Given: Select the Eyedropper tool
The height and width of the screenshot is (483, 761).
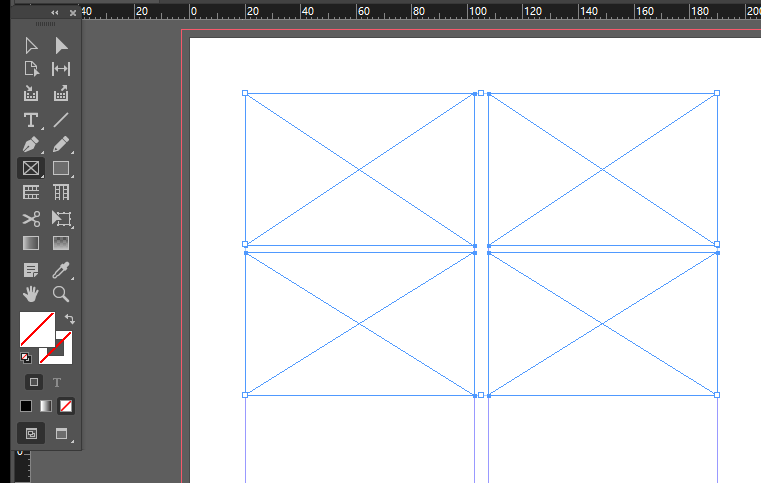Looking at the screenshot, I should pyautogui.click(x=61, y=270).
